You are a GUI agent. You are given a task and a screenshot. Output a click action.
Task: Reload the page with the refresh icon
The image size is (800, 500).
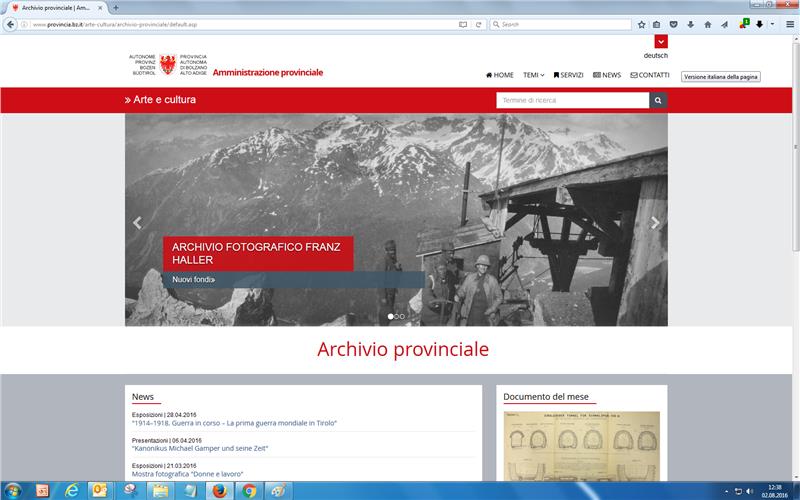(479, 24)
